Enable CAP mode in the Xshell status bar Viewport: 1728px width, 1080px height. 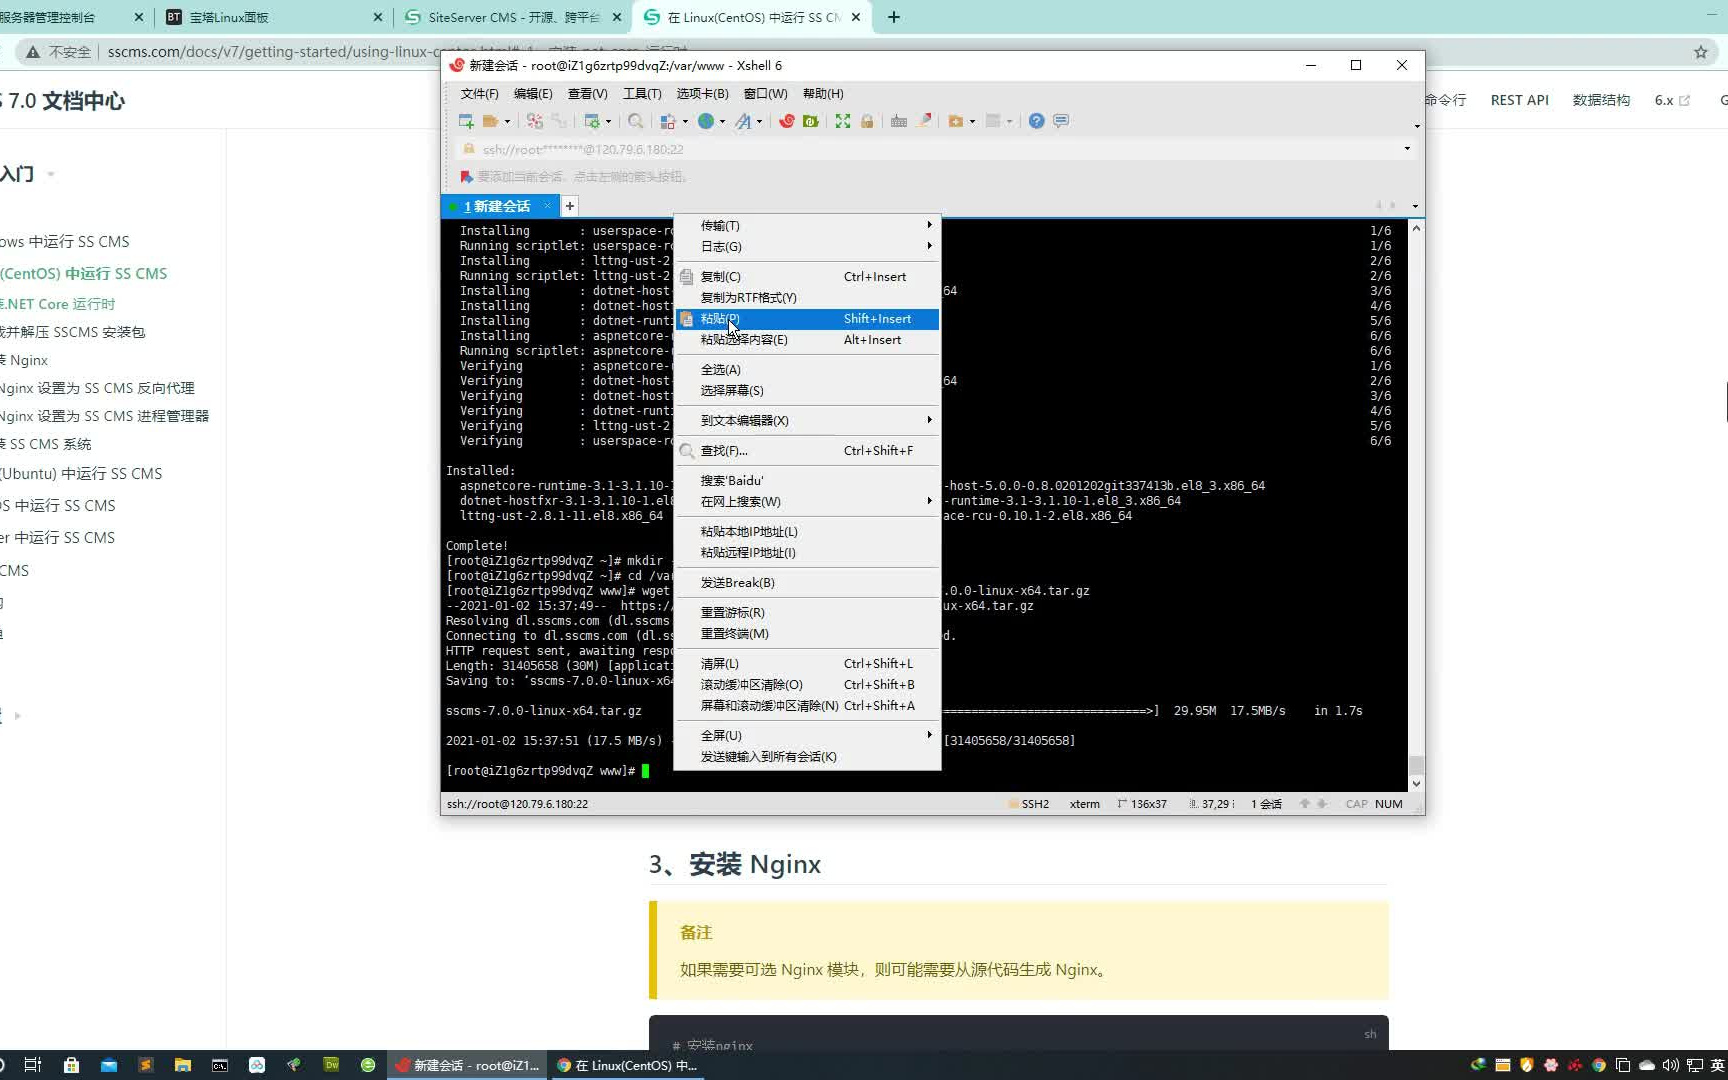click(1356, 803)
